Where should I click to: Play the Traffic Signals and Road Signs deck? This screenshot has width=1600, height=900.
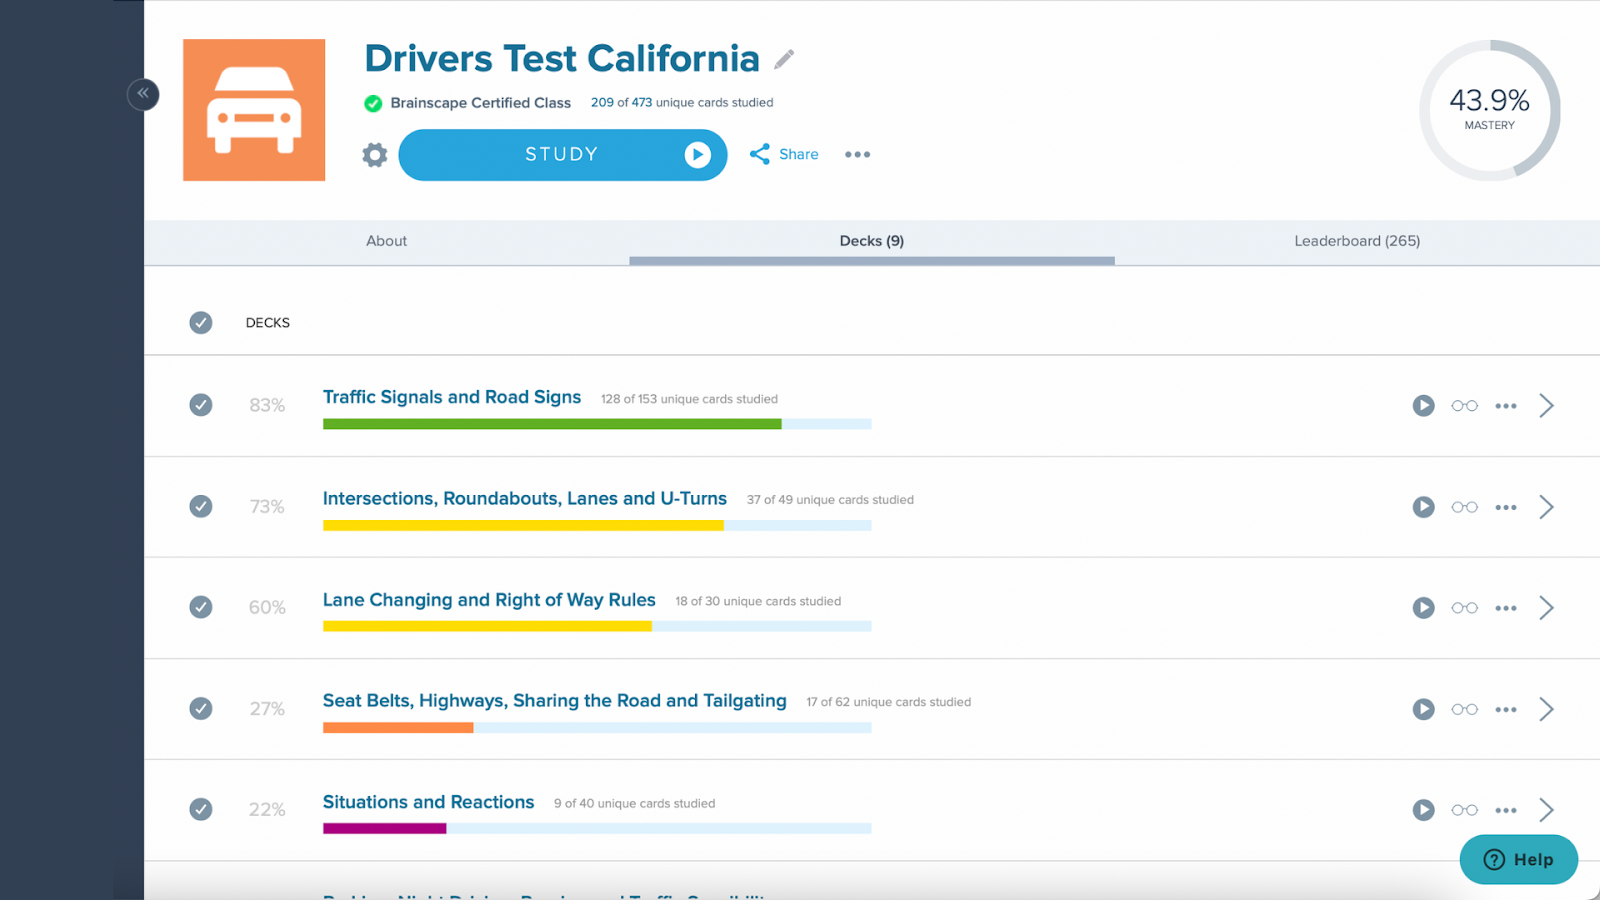tap(1423, 406)
